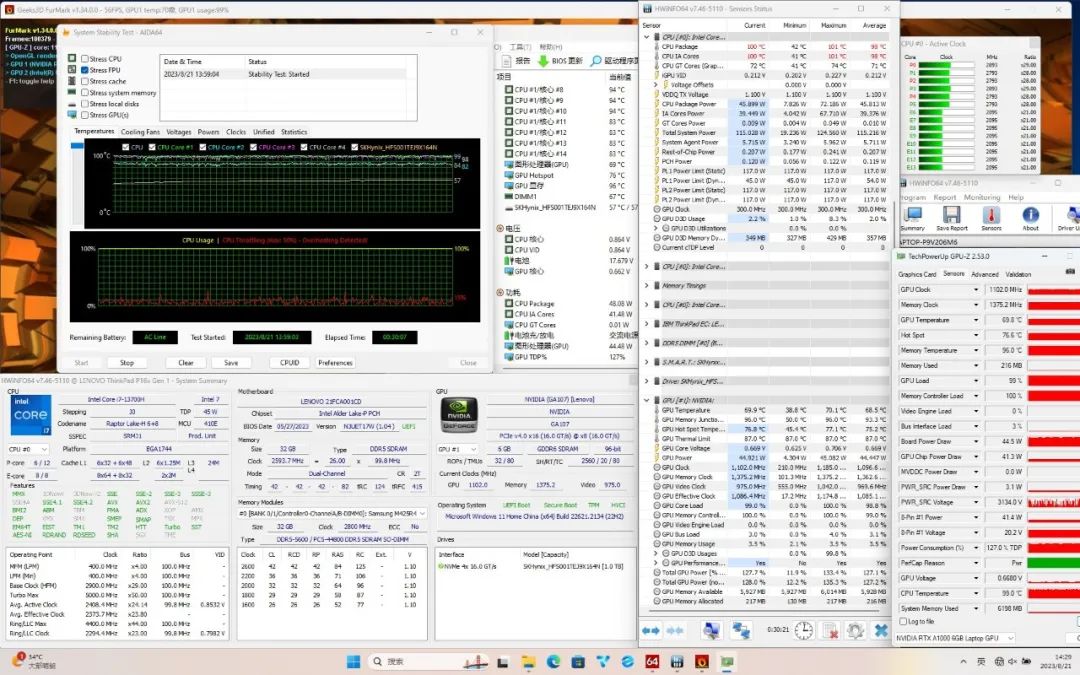Switch to the Statistics tab in AIDA64

point(294,132)
